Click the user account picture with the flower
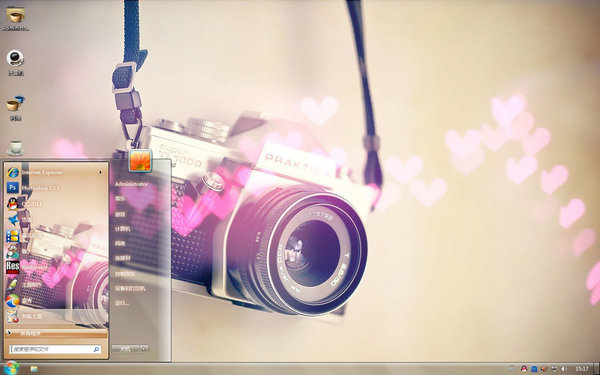 pos(140,160)
